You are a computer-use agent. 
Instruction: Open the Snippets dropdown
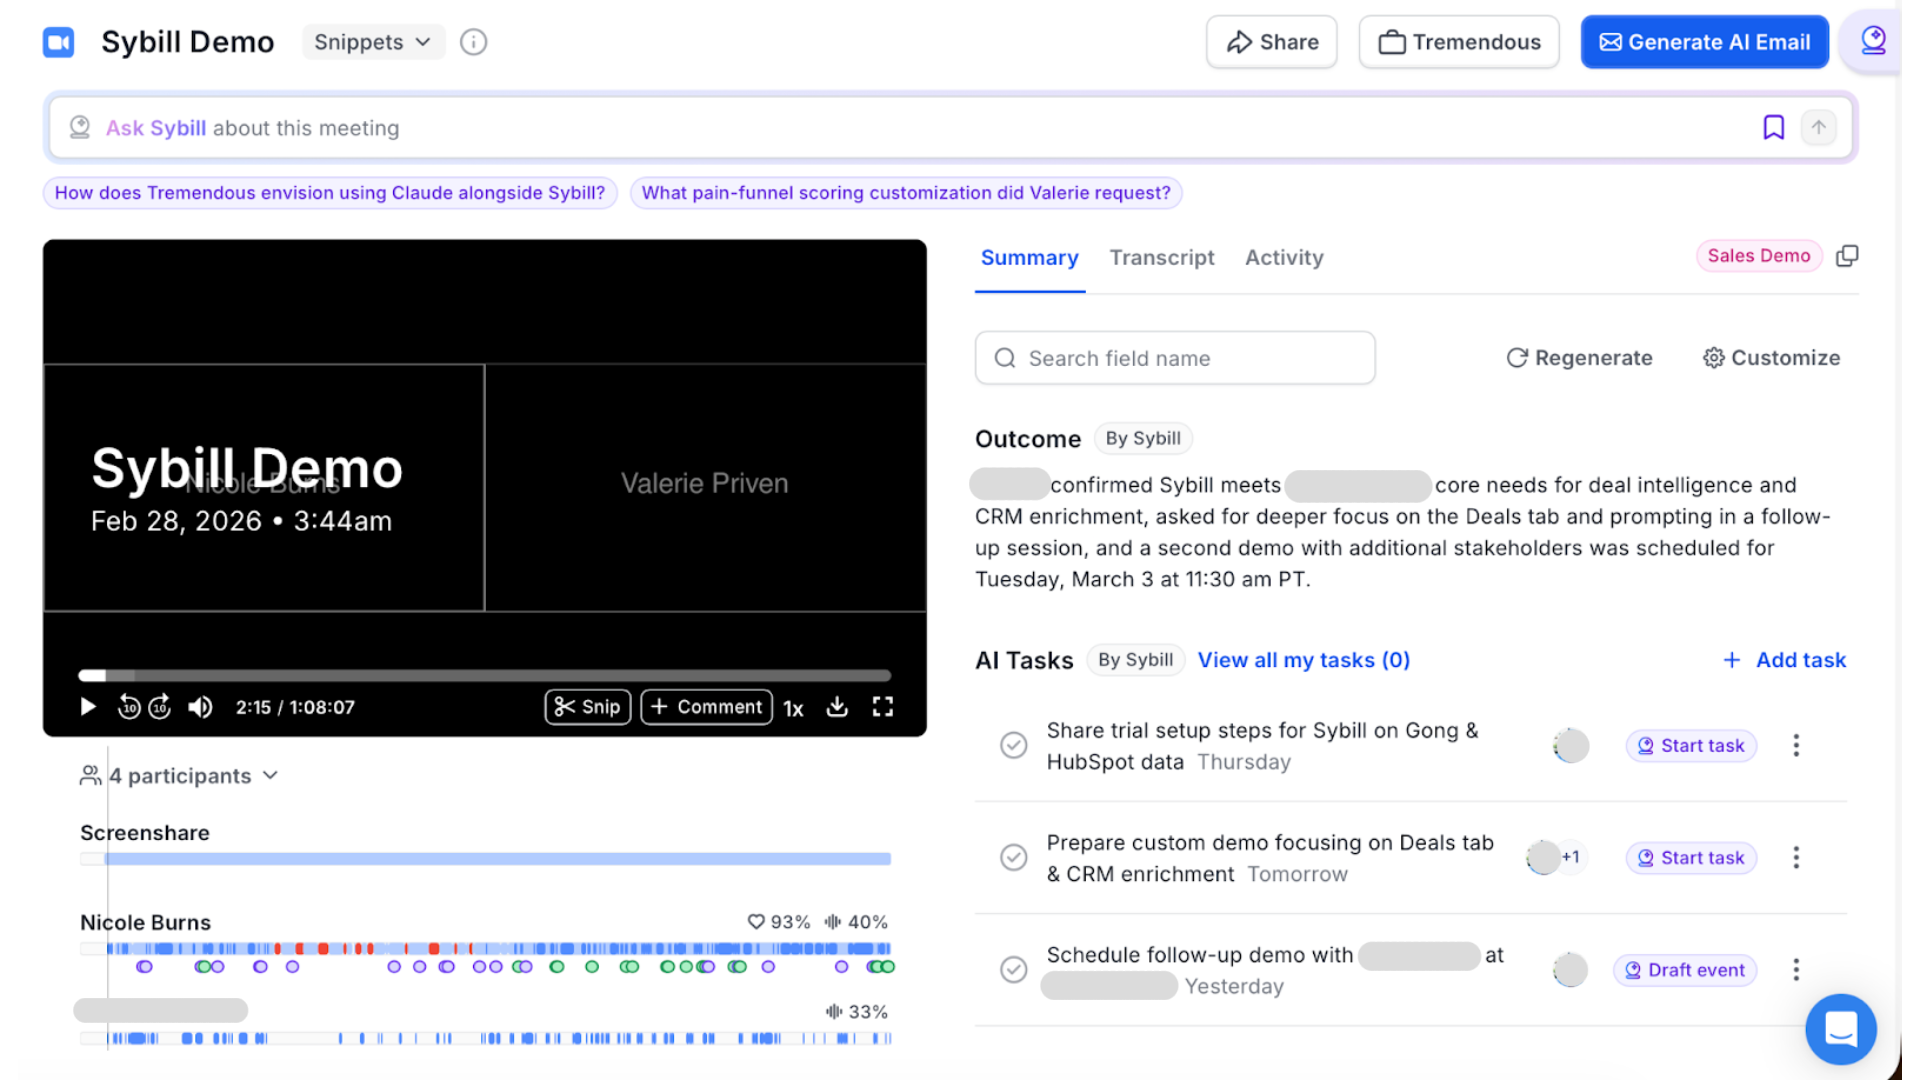[373, 42]
